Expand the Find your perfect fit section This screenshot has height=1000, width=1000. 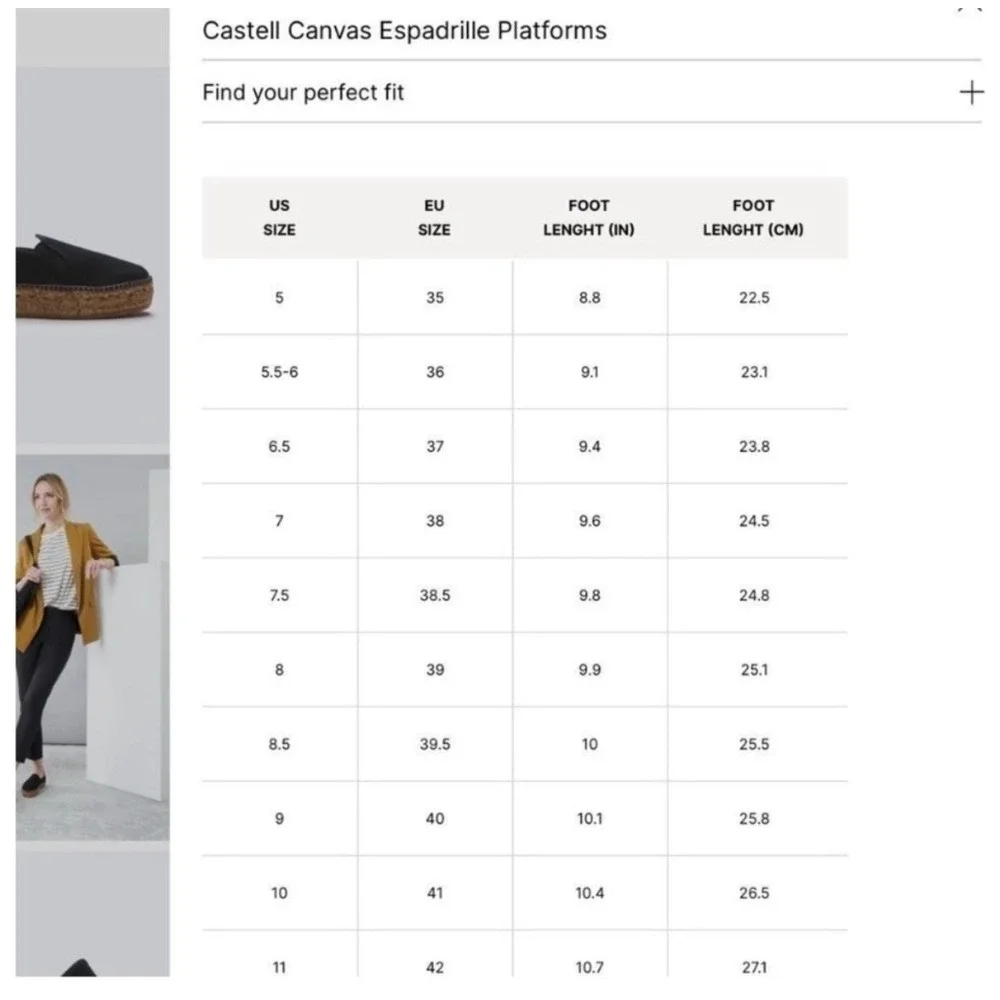[x=591, y=92]
